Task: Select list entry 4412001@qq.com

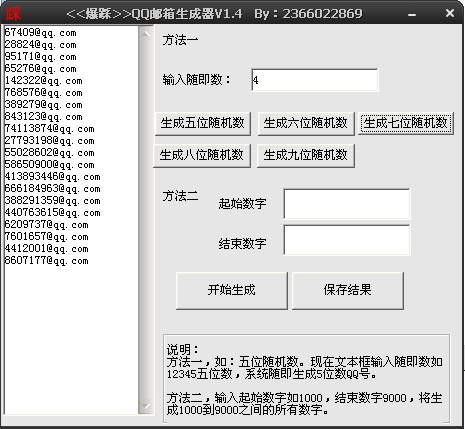Action: click(x=46, y=249)
